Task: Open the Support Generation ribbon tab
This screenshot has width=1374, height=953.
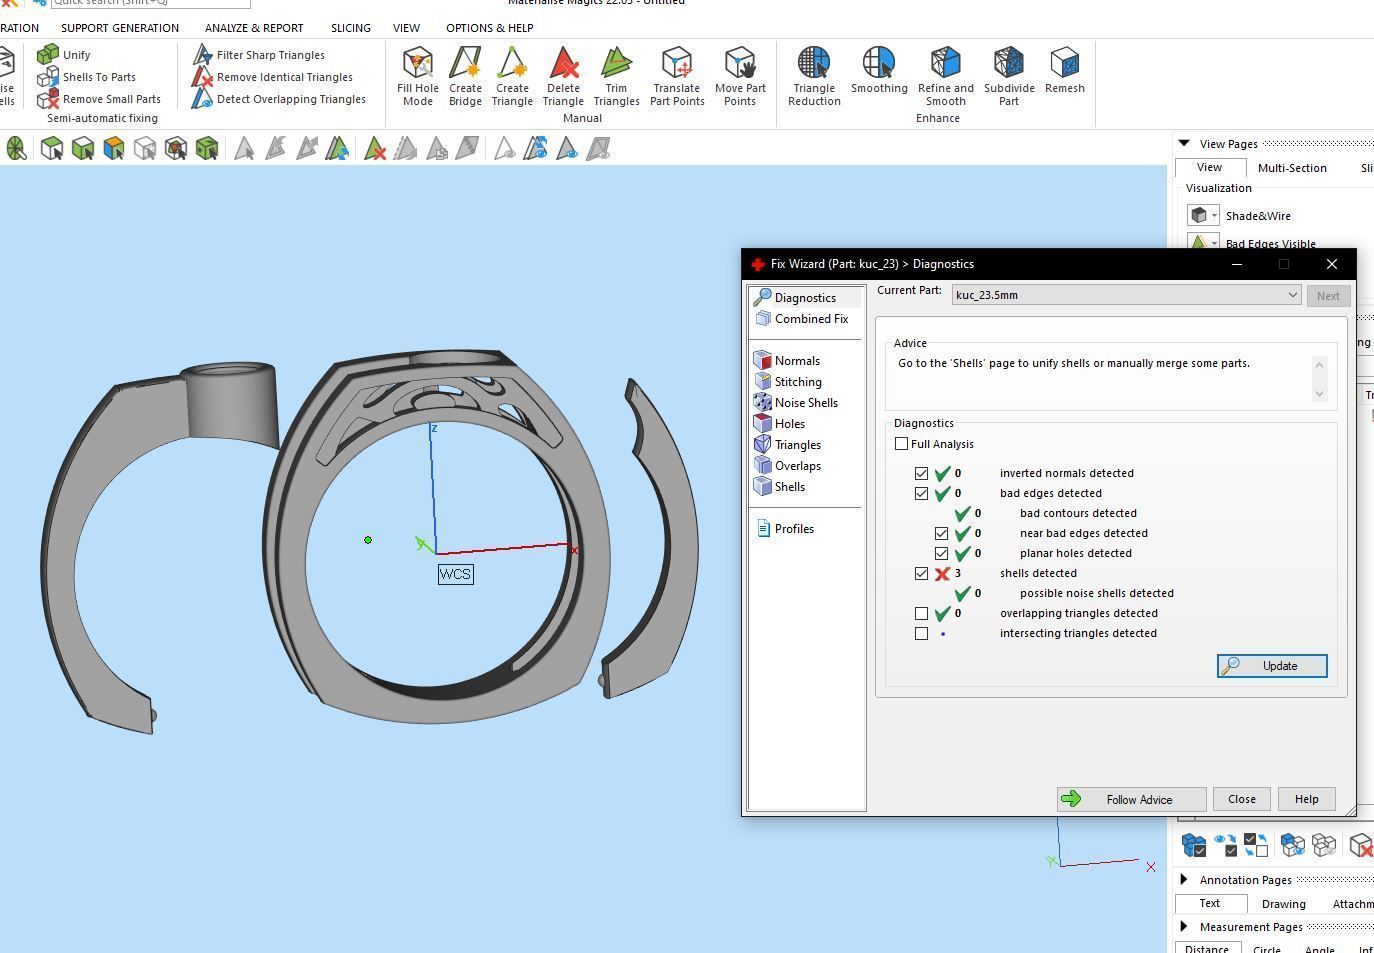Action: click(x=120, y=28)
